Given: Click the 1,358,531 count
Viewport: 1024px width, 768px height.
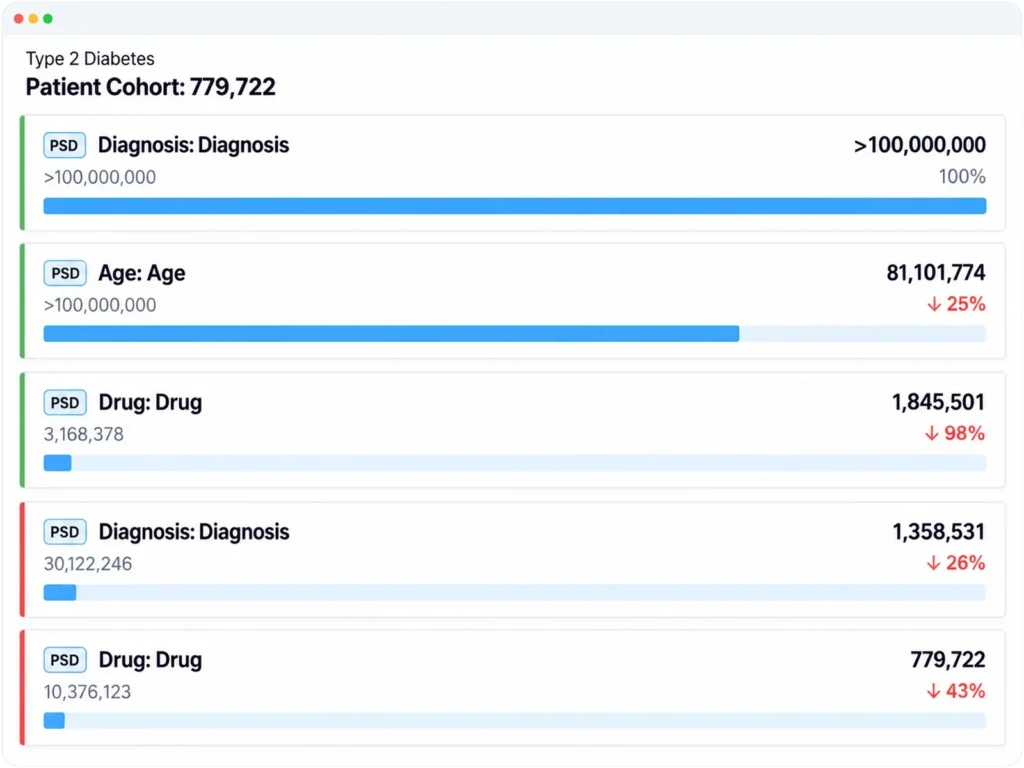Looking at the screenshot, I should coord(938,532).
